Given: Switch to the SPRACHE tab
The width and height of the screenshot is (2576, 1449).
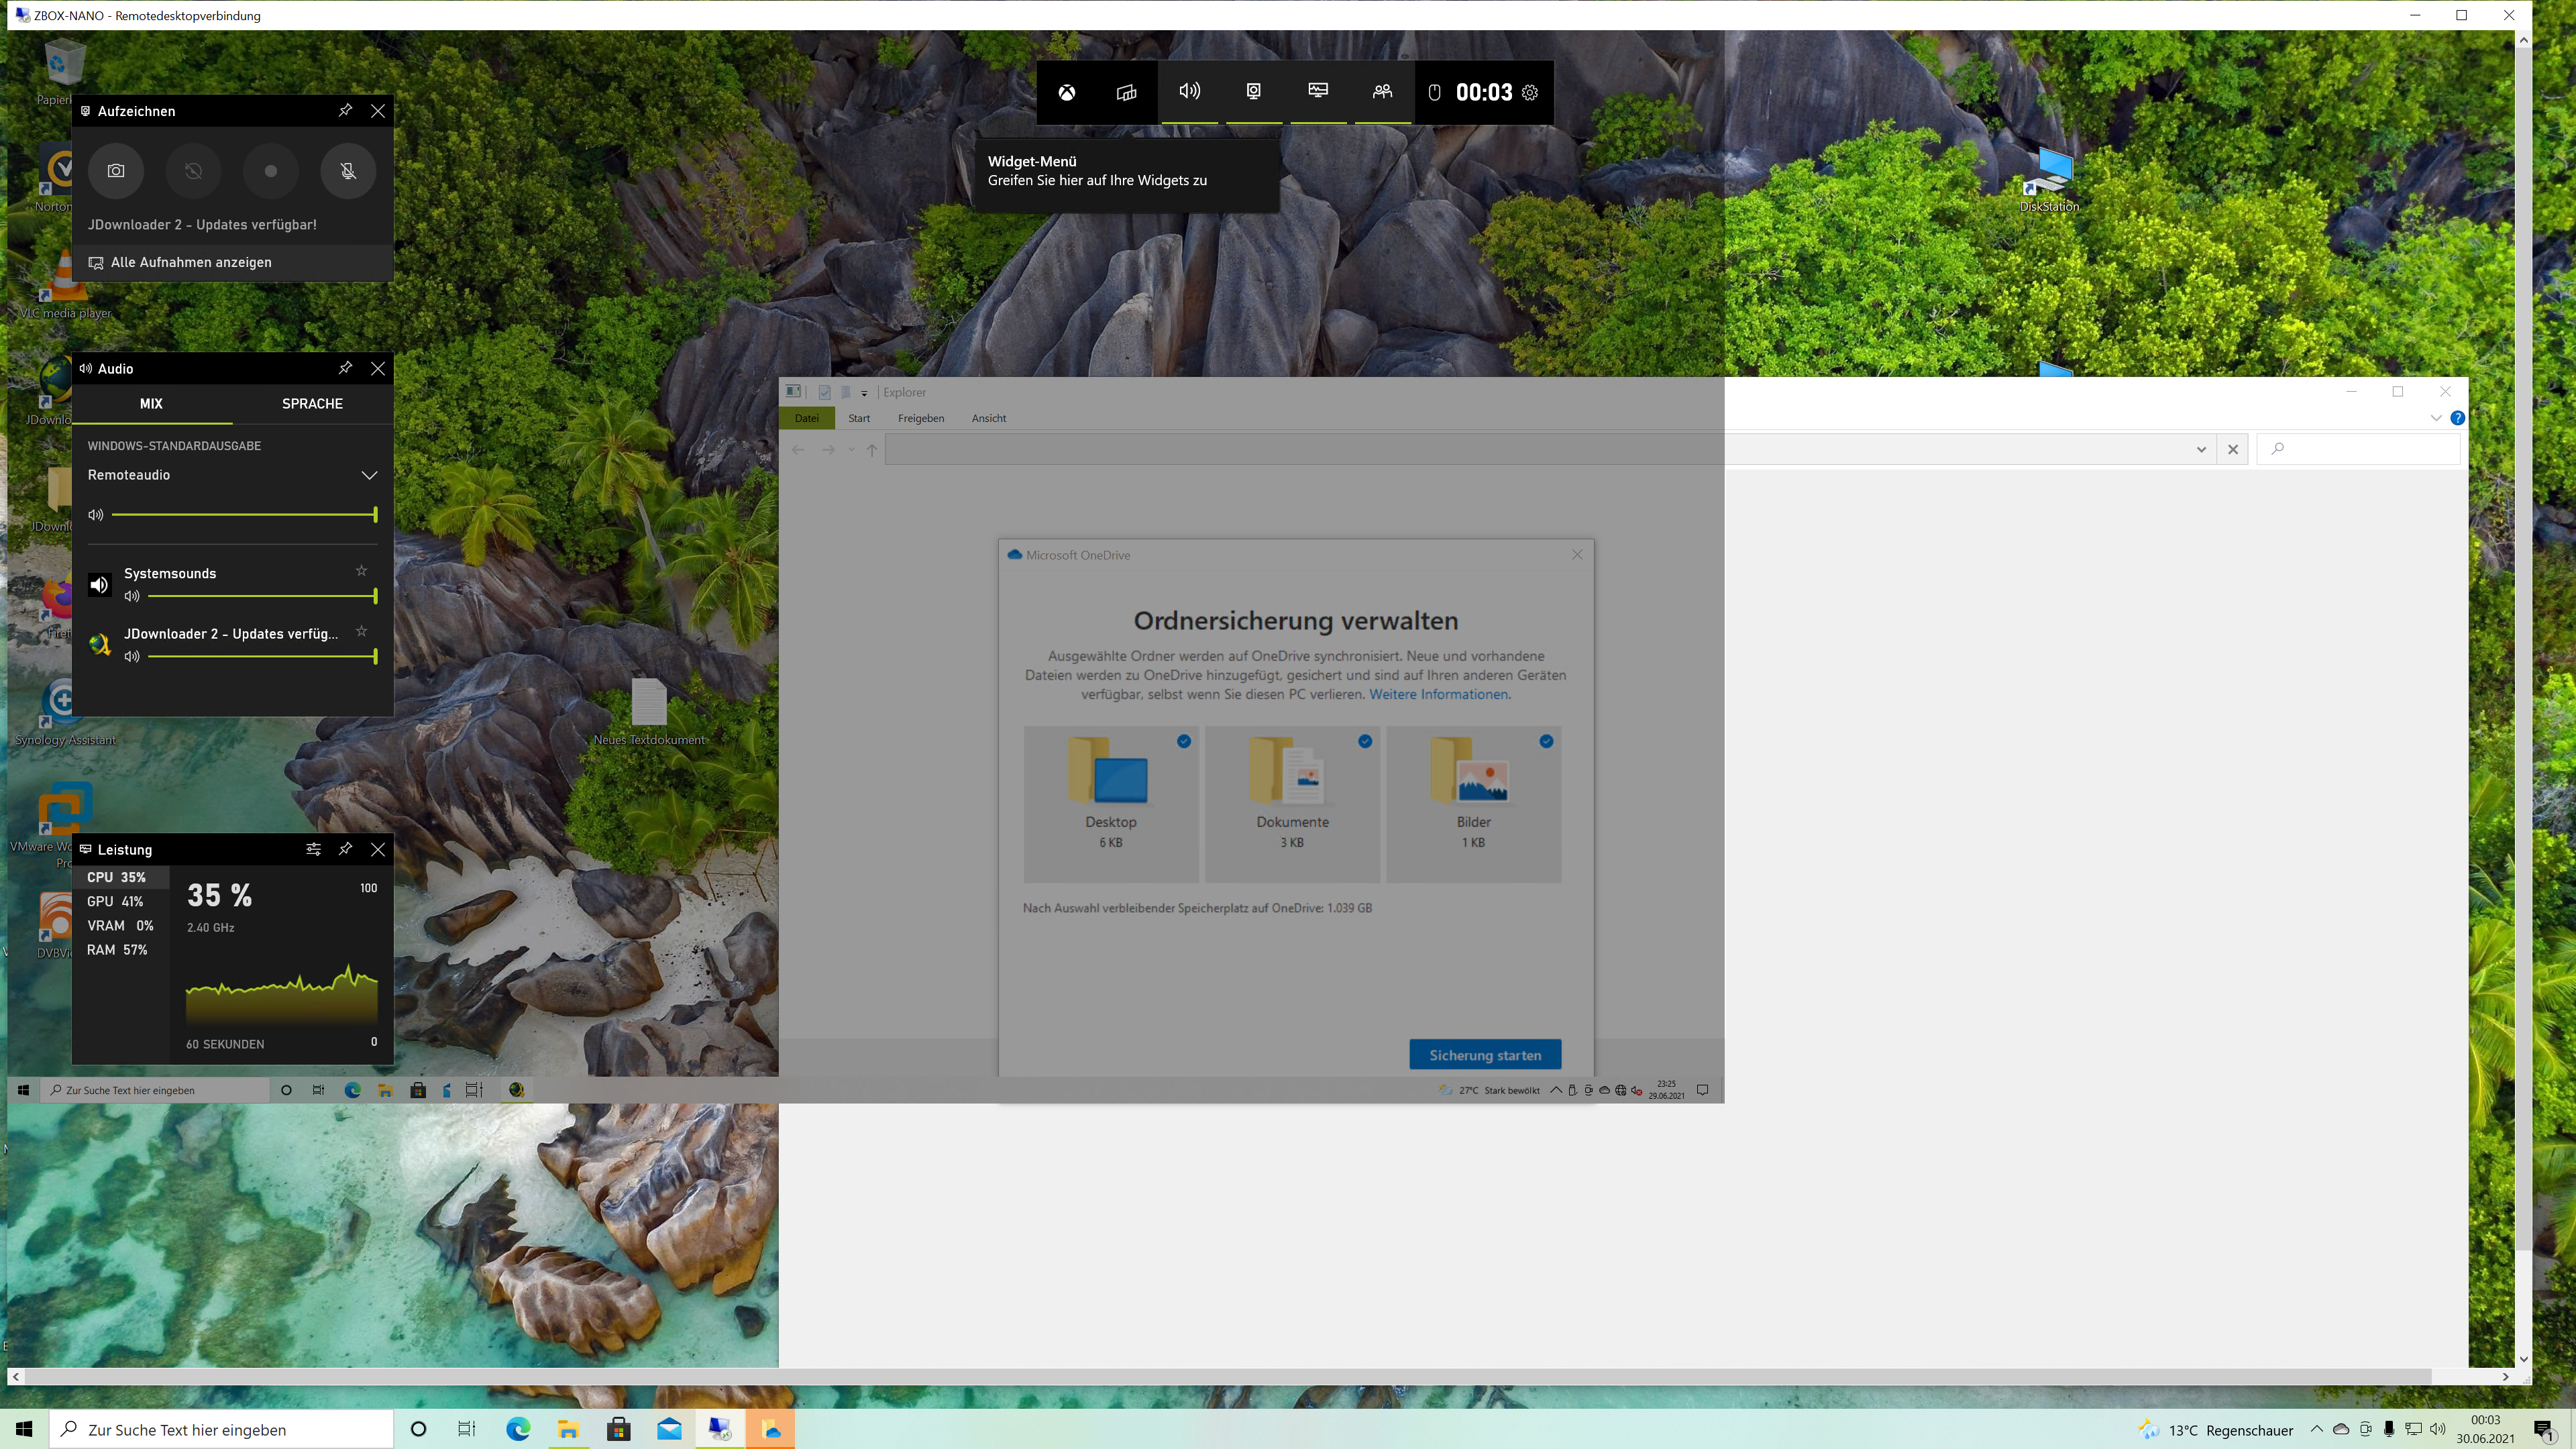Looking at the screenshot, I should point(312,404).
